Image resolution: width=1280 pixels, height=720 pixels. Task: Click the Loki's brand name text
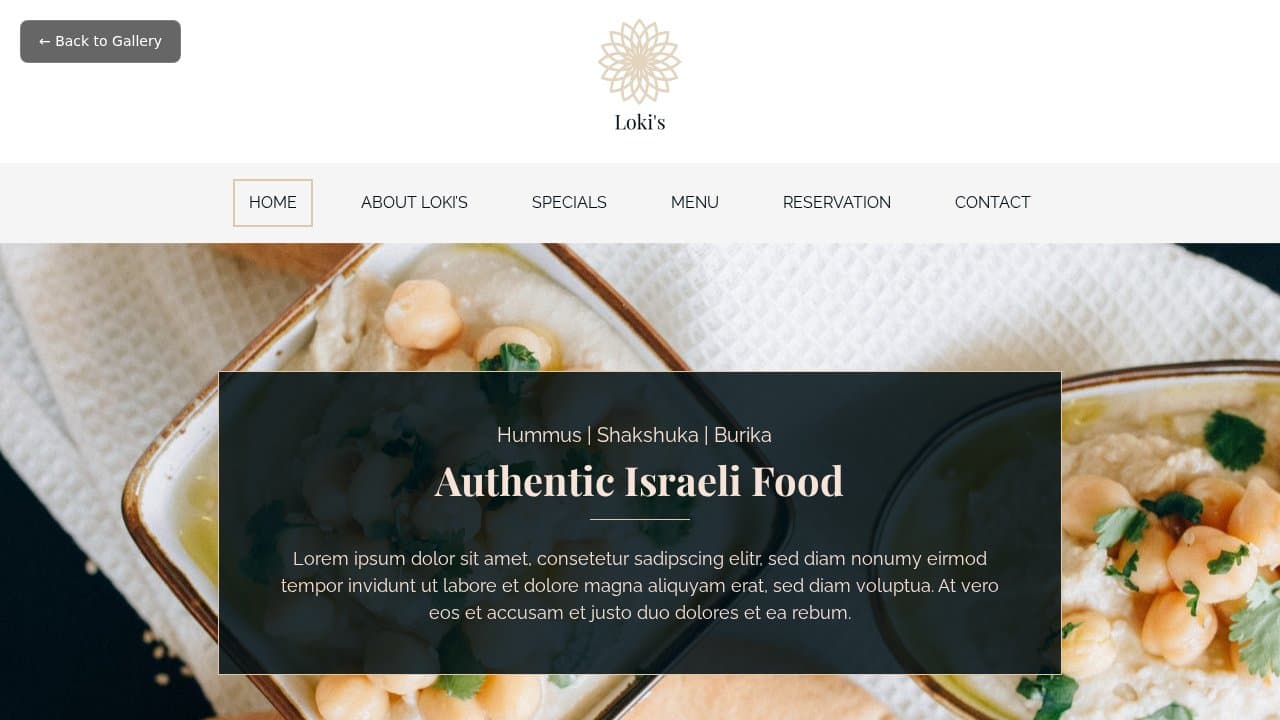[640, 122]
